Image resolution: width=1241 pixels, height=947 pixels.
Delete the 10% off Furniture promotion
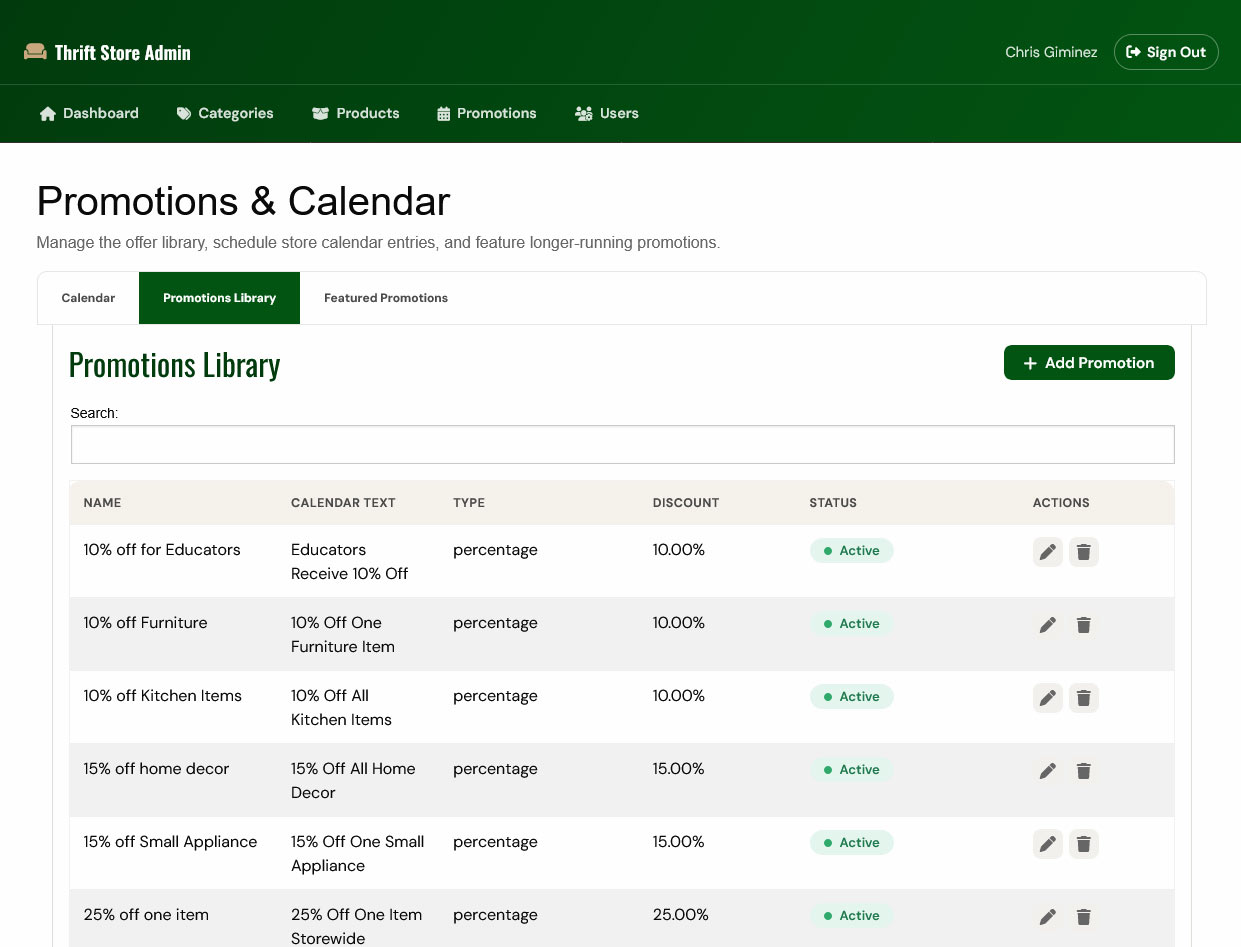1084,625
